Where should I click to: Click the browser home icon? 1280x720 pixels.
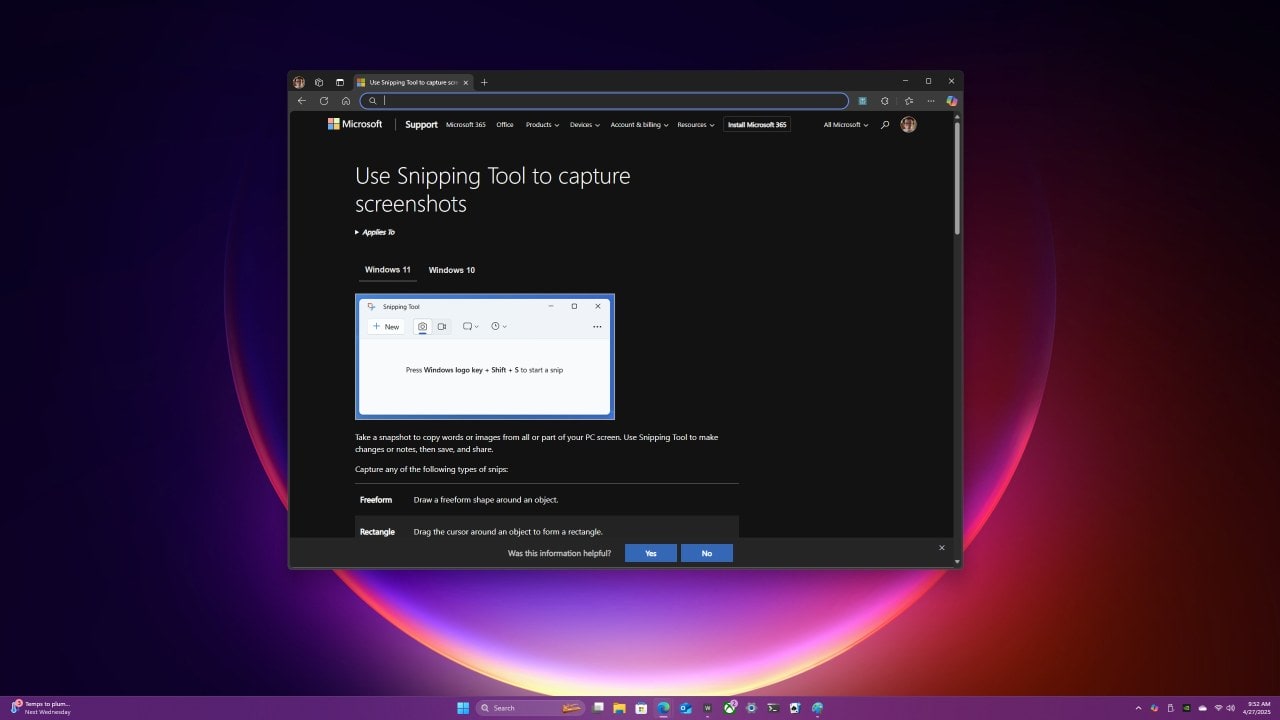coord(345,100)
